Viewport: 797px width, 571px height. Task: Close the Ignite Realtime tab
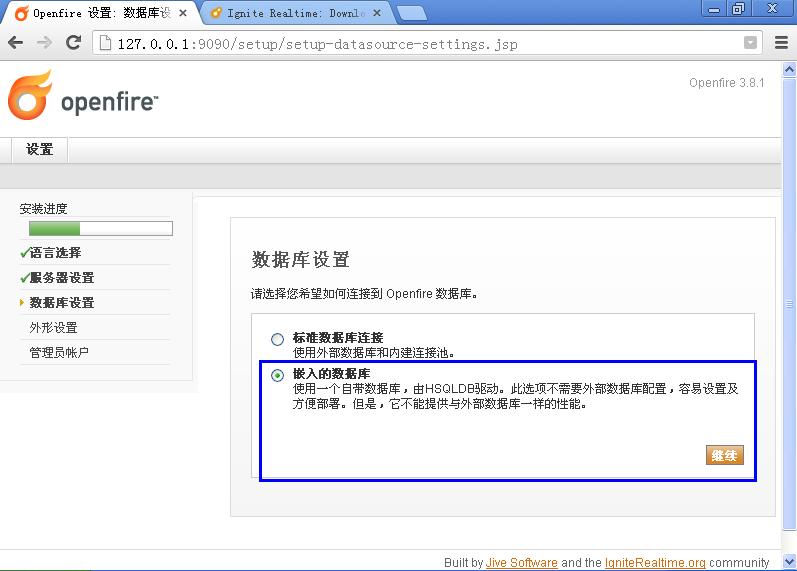[x=377, y=13]
